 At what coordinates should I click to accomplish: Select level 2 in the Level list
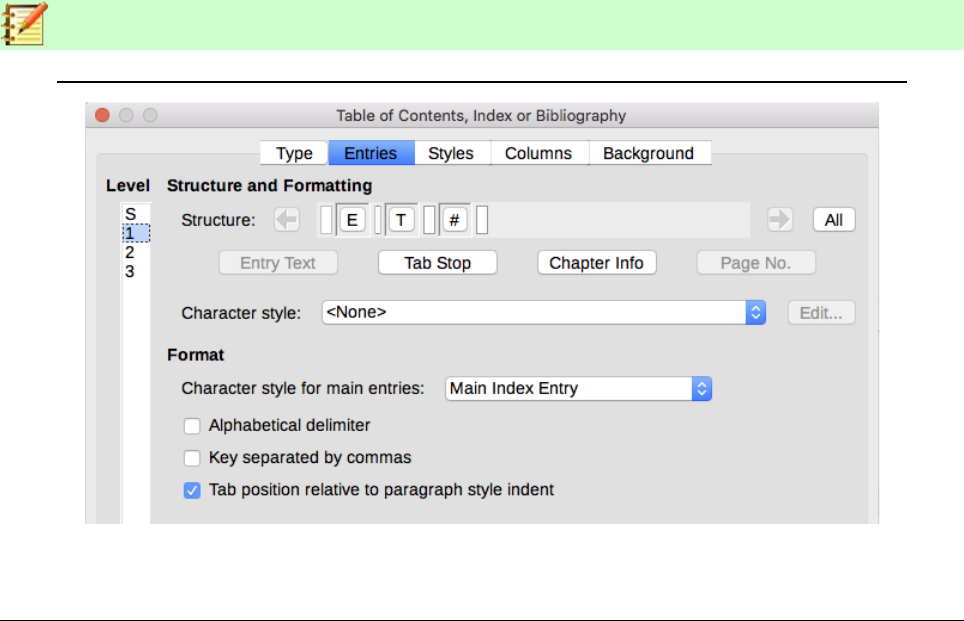tap(130, 253)
